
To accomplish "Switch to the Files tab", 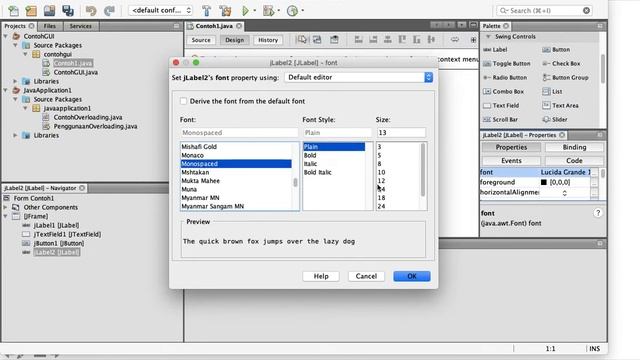I will 49,26.
